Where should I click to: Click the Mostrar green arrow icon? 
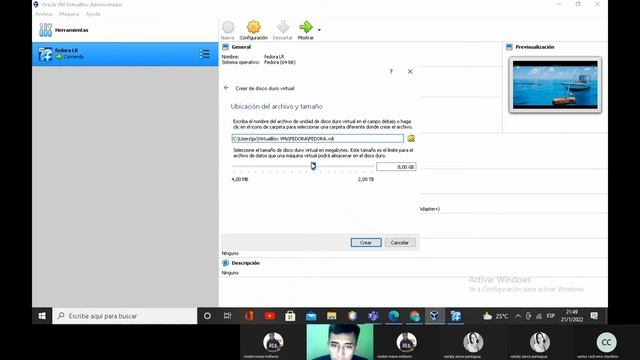pyautogui.click(x=305, y=27)
